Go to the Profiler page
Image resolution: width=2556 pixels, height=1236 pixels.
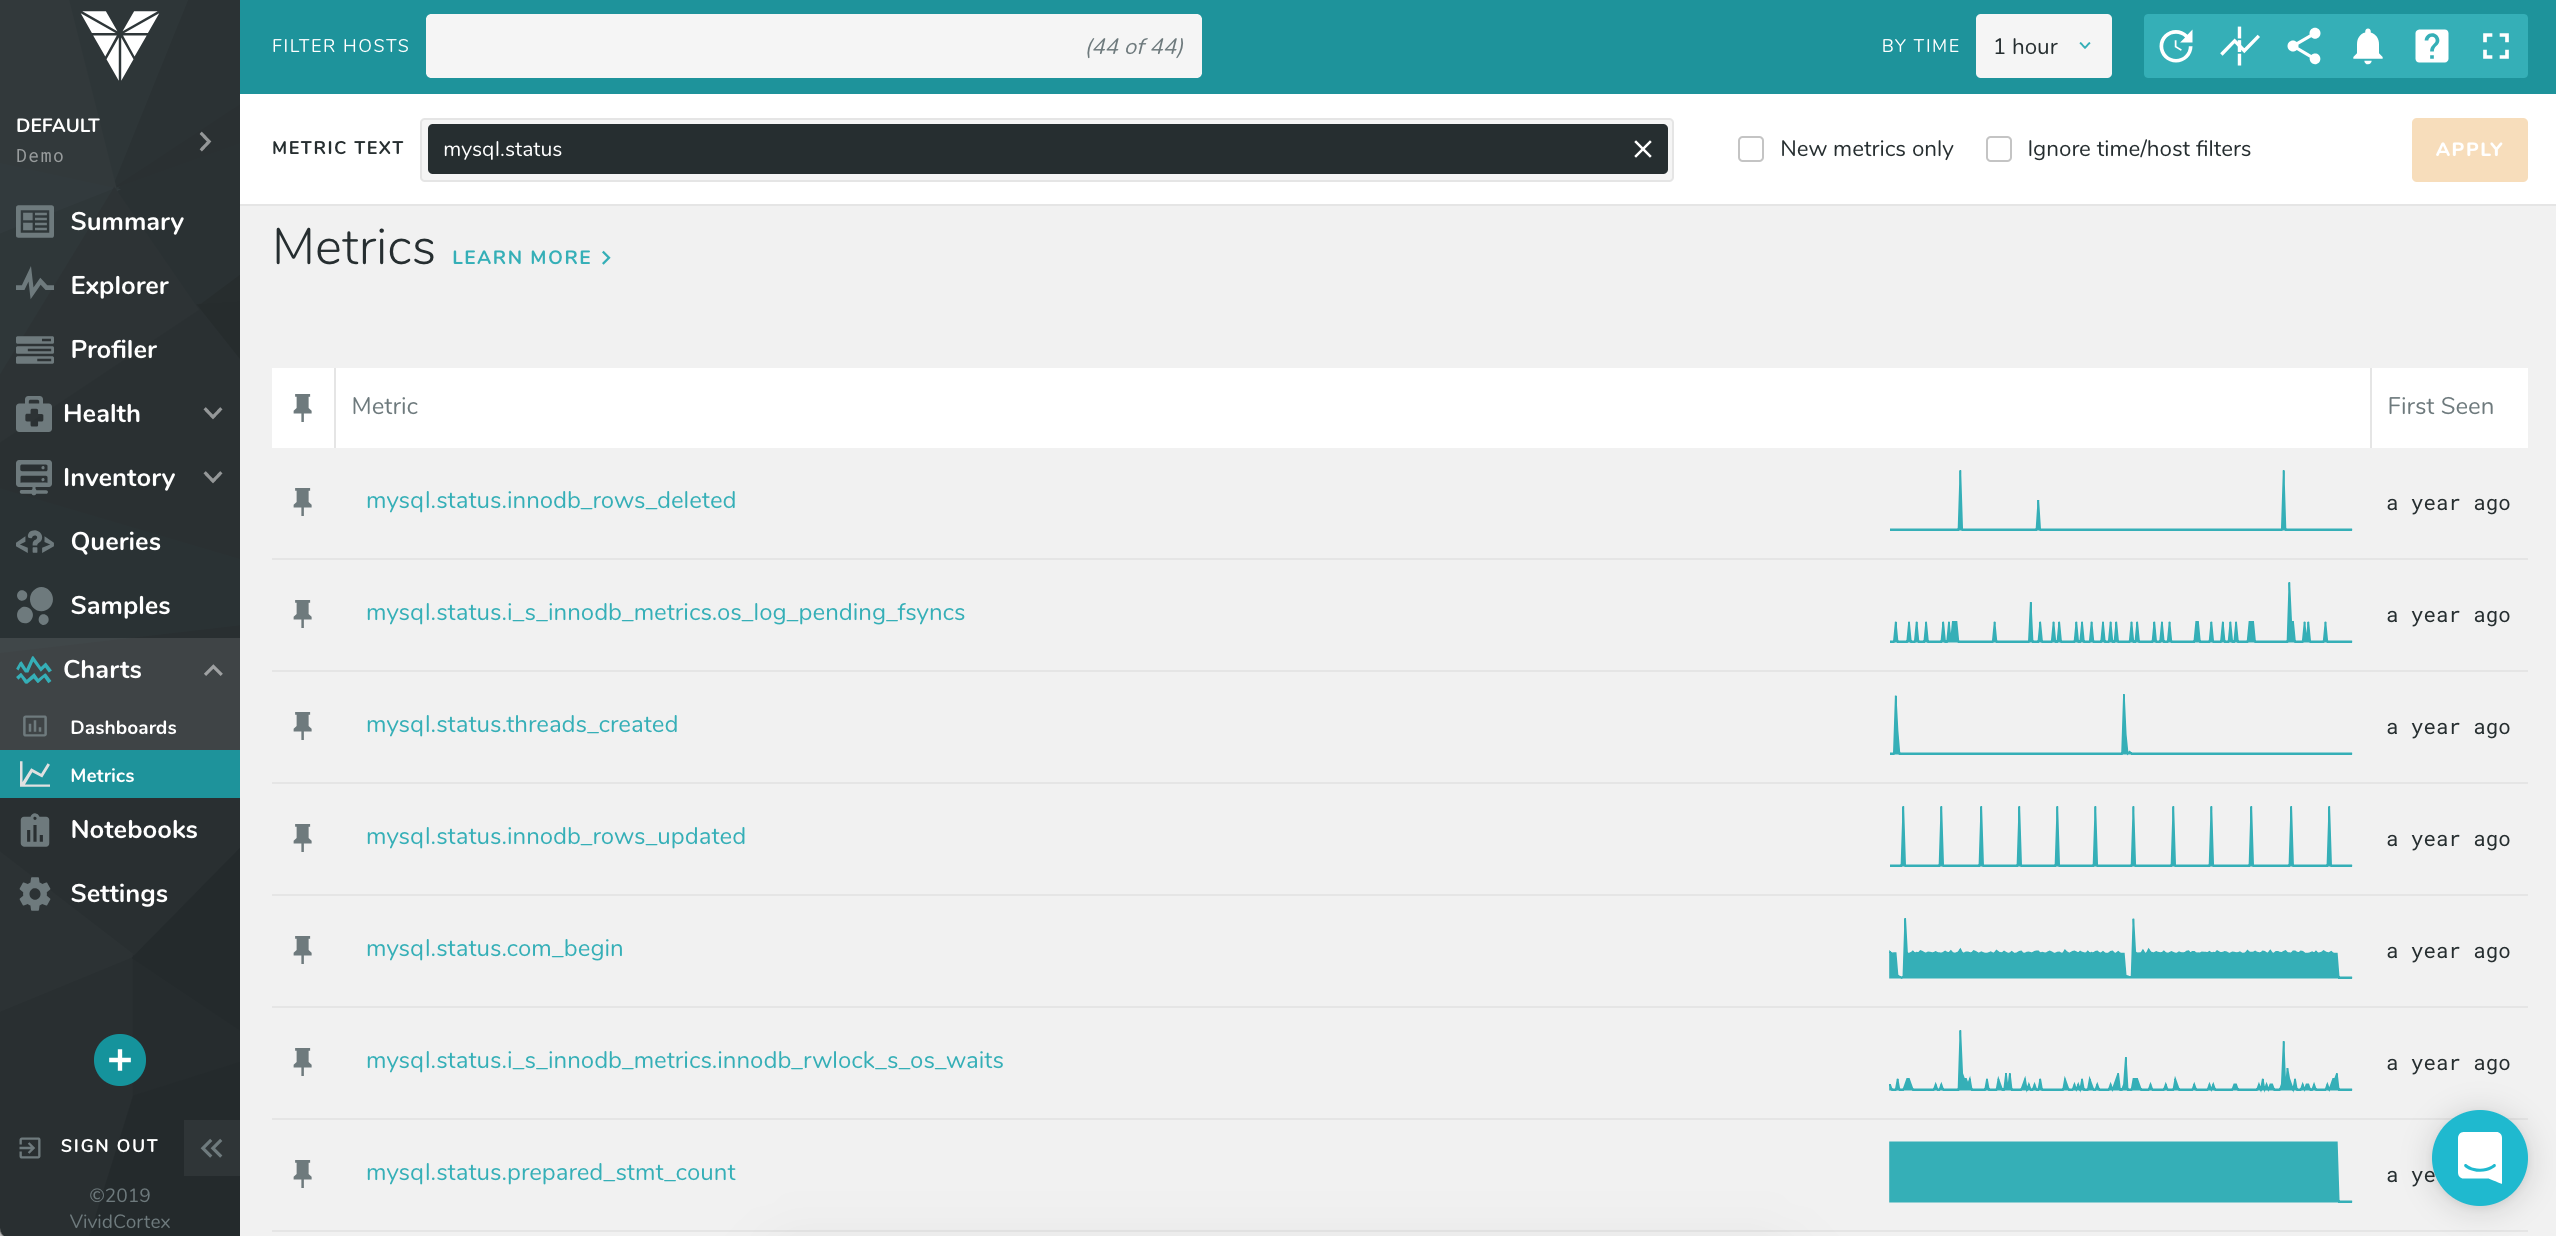click(x=113, y=349)
